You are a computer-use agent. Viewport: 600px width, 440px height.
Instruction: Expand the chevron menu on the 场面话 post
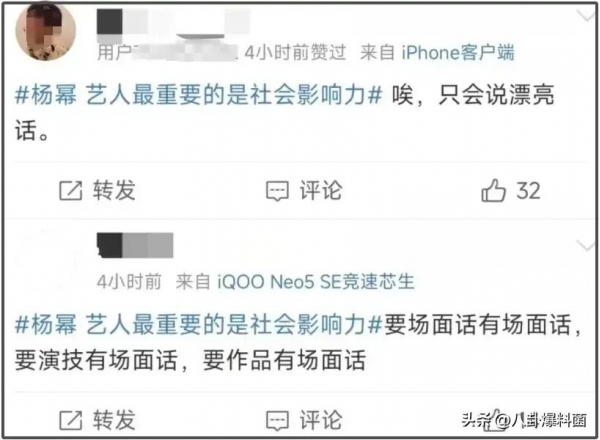pyautogui.click(x=585, y=246)
